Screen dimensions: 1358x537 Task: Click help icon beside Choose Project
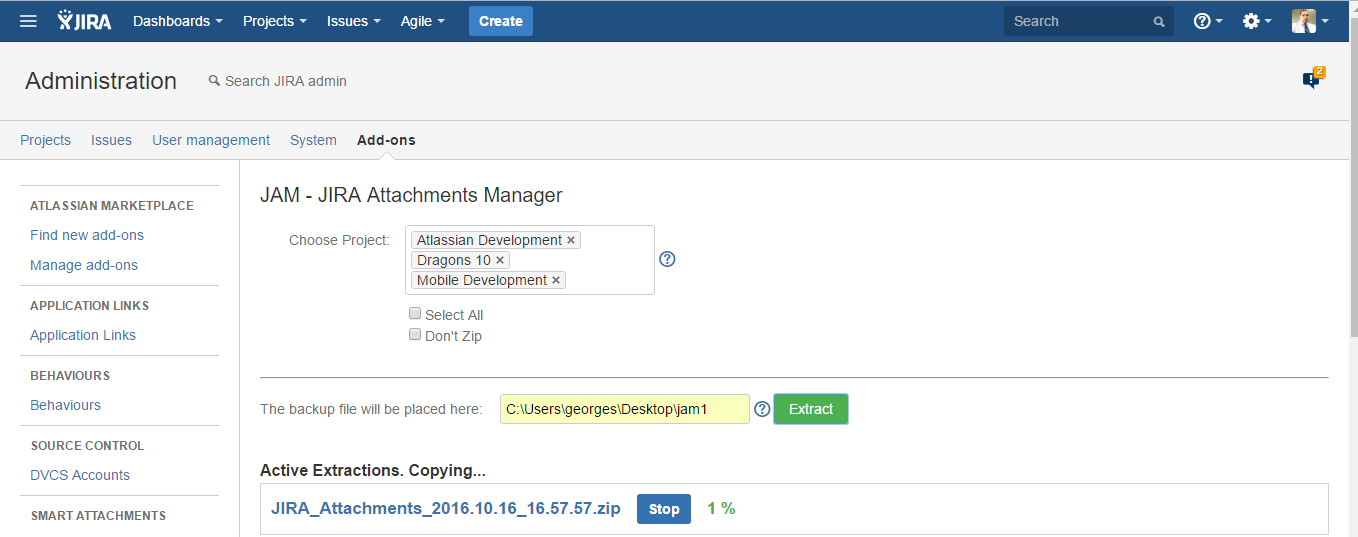point(668,259)
